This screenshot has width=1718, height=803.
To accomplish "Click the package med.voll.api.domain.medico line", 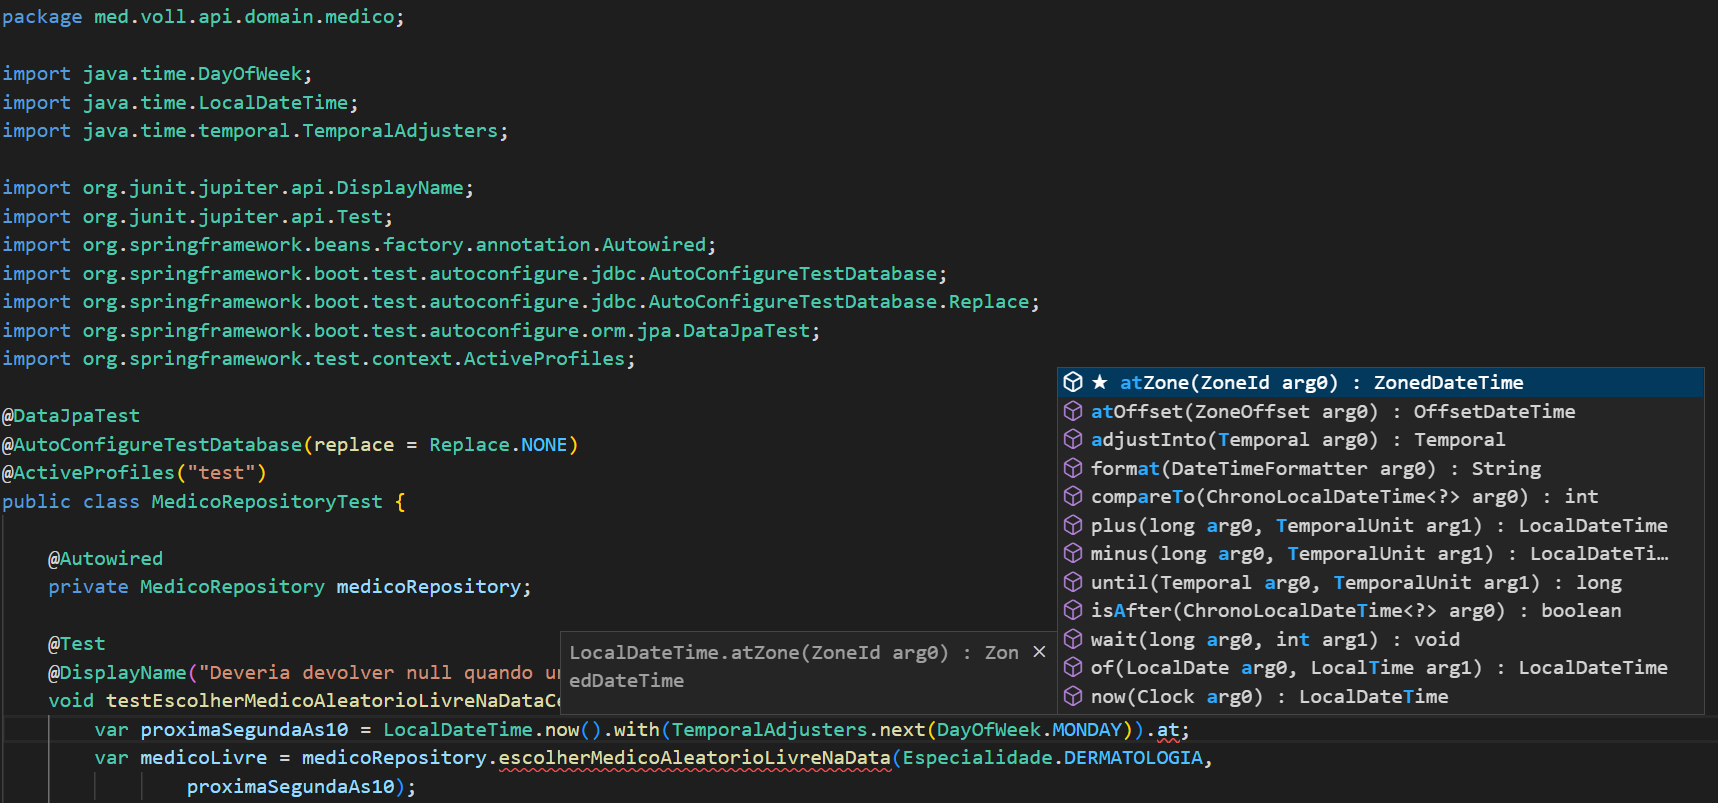I will 203,17.
